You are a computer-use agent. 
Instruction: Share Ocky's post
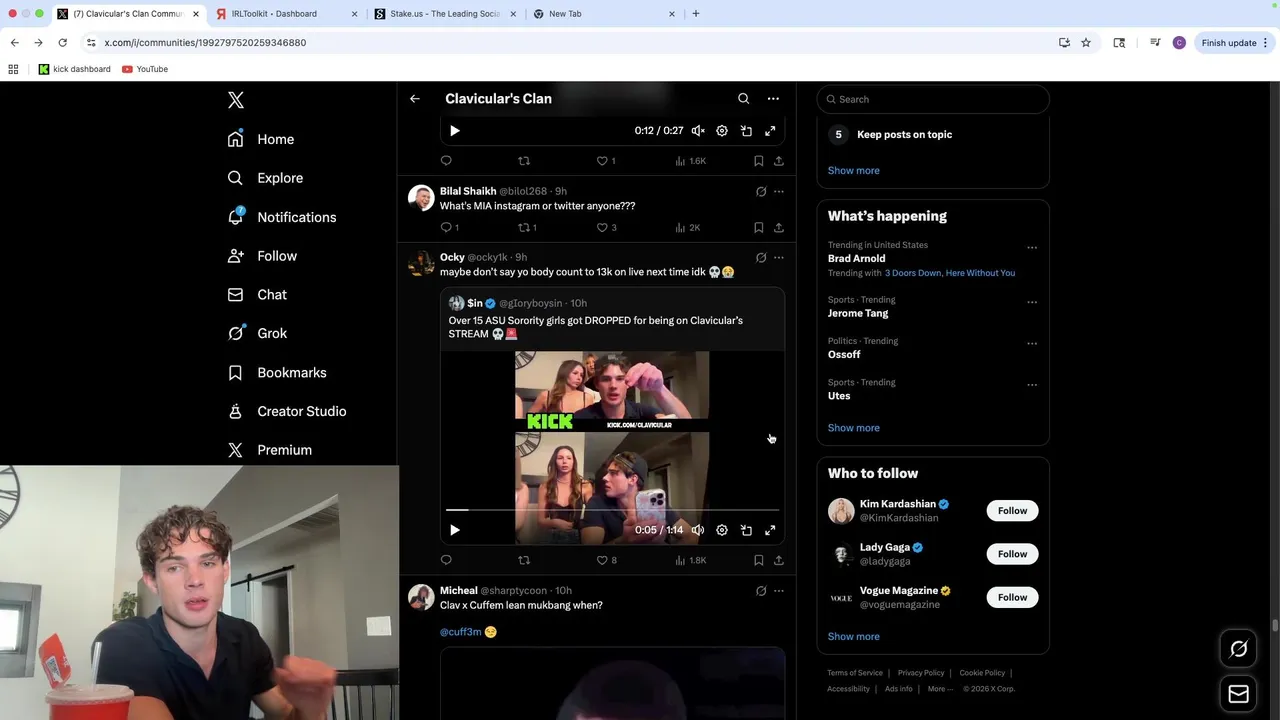click(779, 561)
